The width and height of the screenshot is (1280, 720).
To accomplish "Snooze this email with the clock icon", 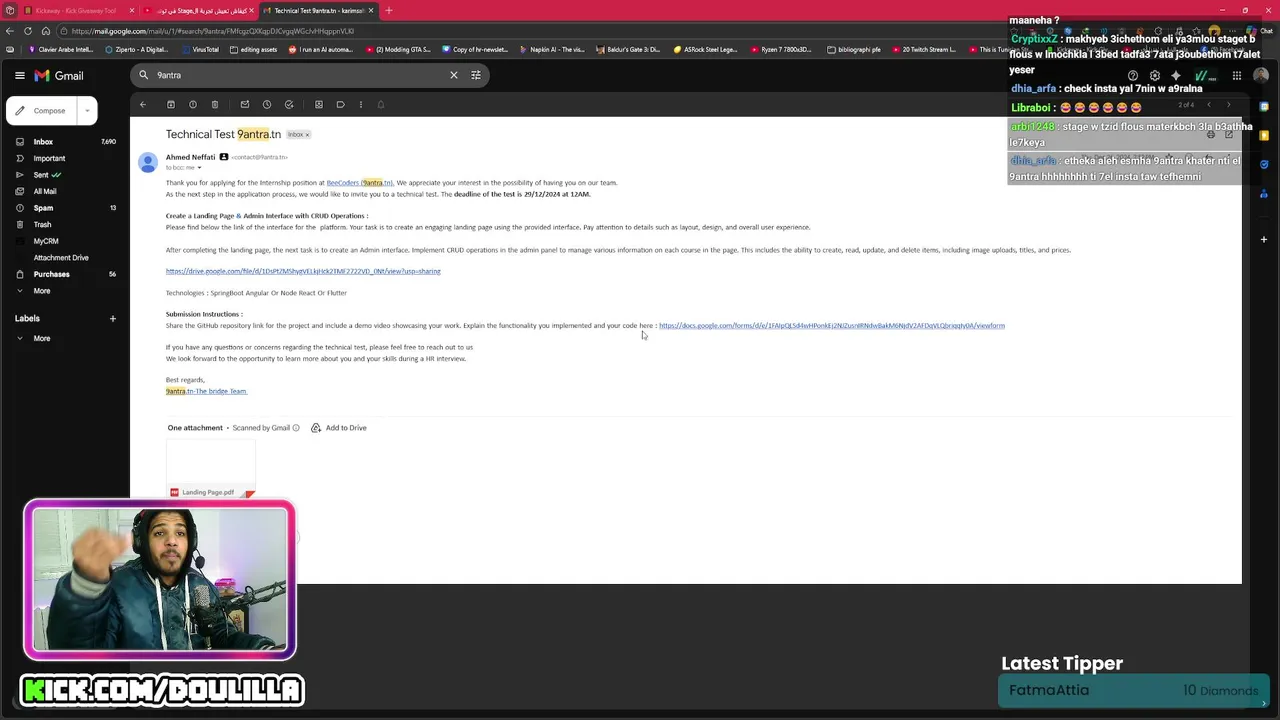I will [x=267, y=104].
